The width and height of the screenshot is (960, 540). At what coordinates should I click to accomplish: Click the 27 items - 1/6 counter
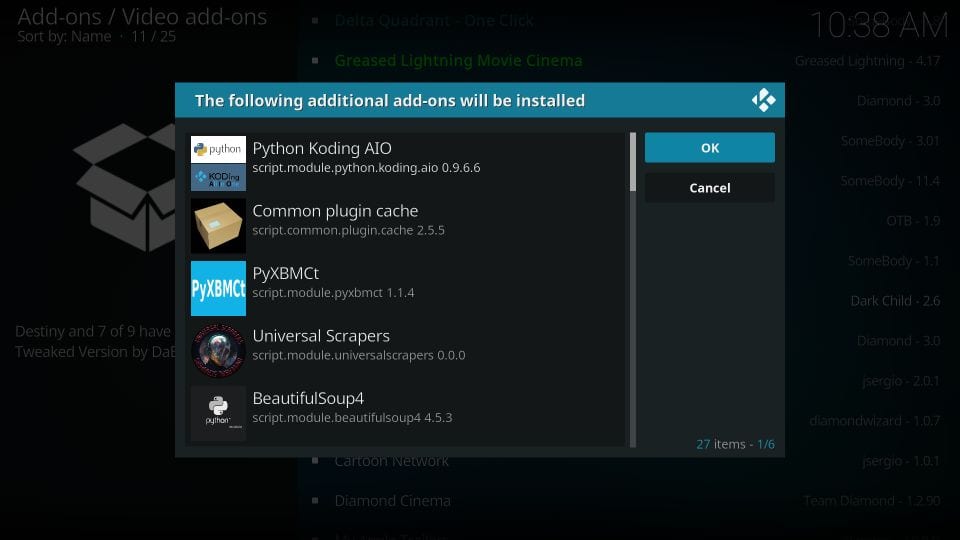(x=735, y=444)
